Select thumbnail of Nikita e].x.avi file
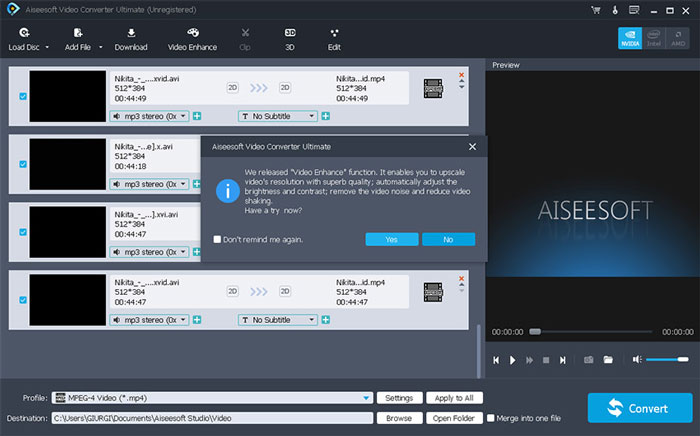Viewport: 700px width, 436px height. pos(68,164)
